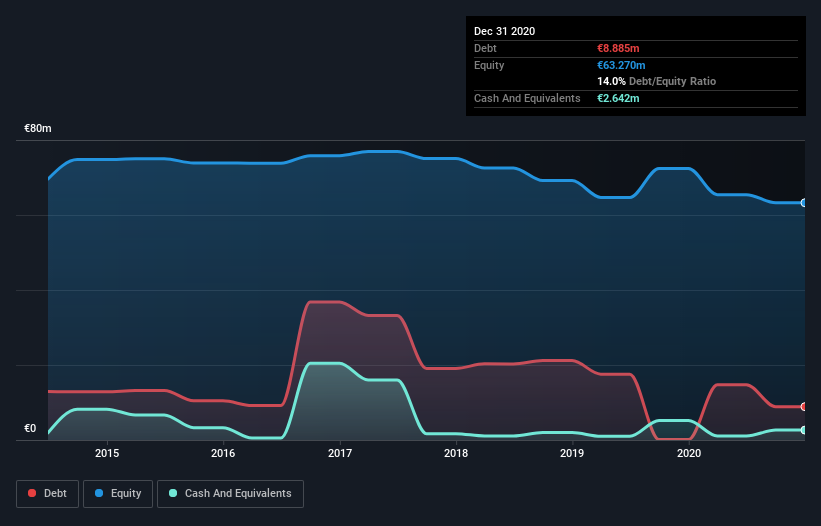The width and height of the screenshot is (821, 526).
Task: Click the 2018 x-axis label
Action: tap(456, 453)
